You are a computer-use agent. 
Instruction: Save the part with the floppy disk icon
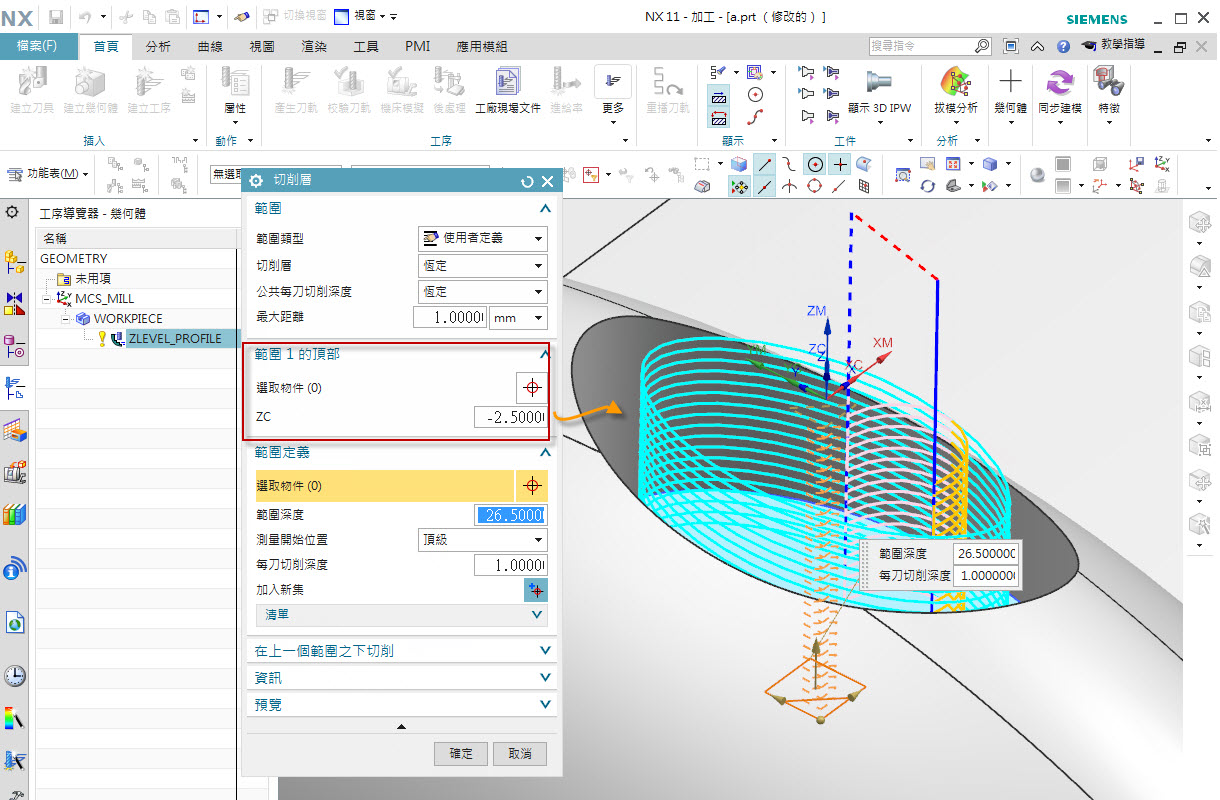click(x=56, y=17)
